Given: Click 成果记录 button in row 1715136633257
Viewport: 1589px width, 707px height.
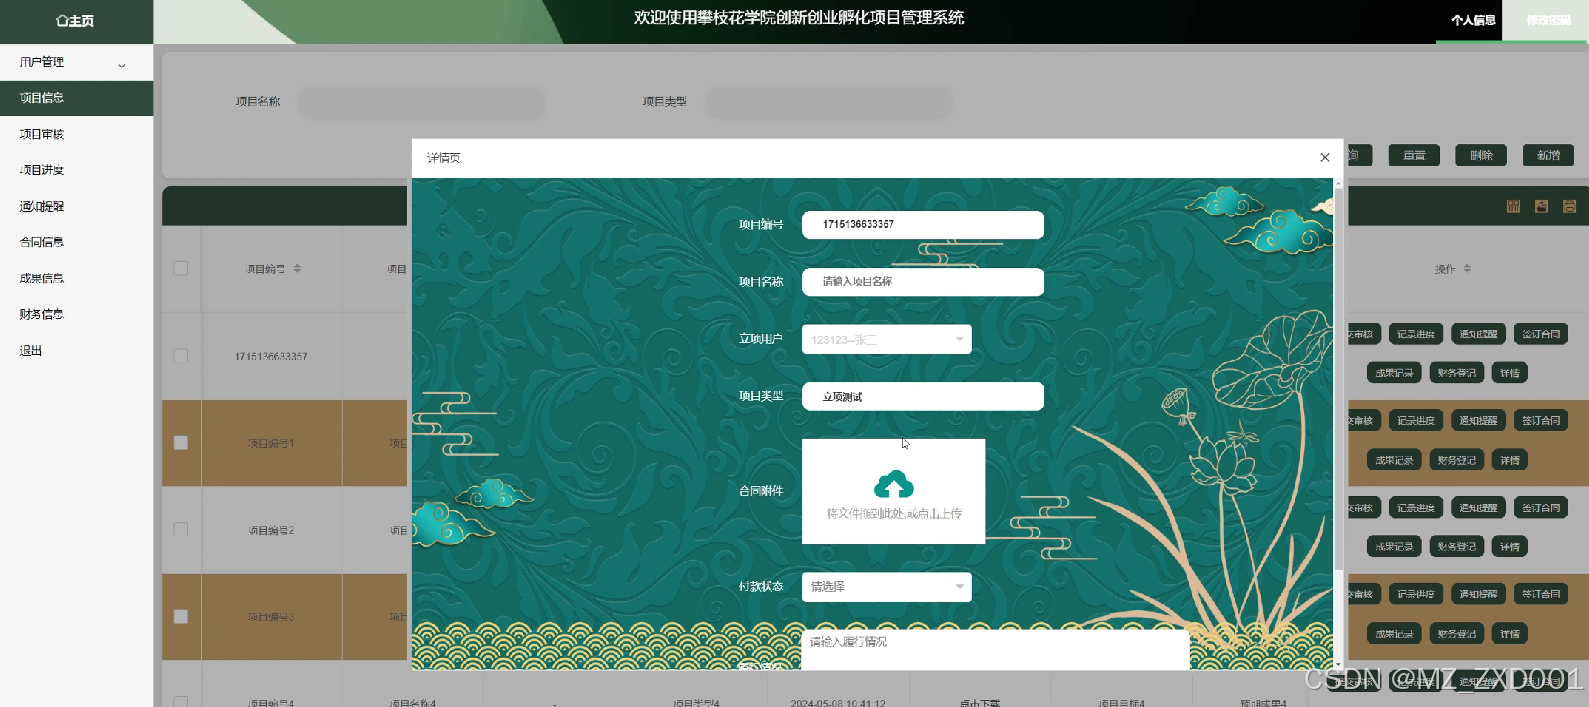Looking at the screenshot, I should point(1394,373).
